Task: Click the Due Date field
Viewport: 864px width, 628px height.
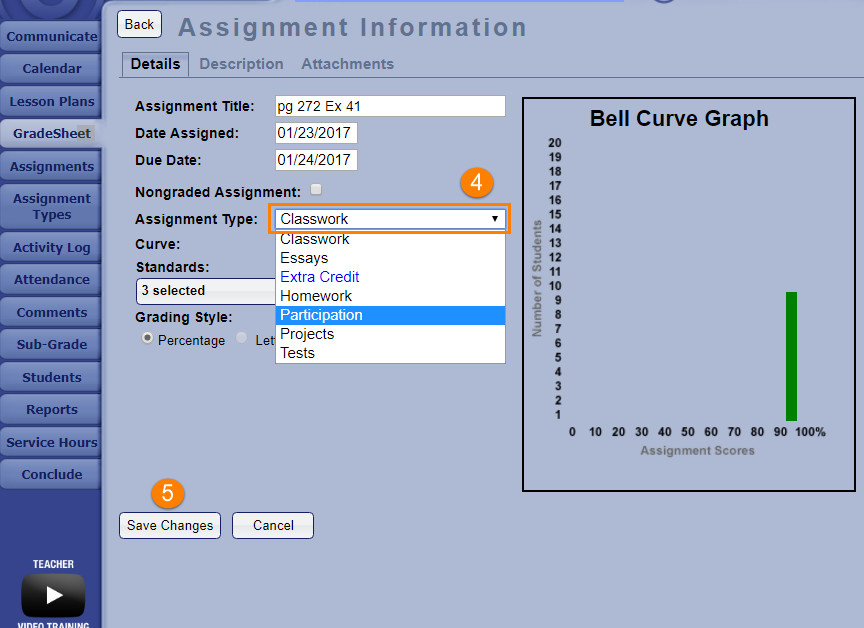Action: [x=315, y=160]
